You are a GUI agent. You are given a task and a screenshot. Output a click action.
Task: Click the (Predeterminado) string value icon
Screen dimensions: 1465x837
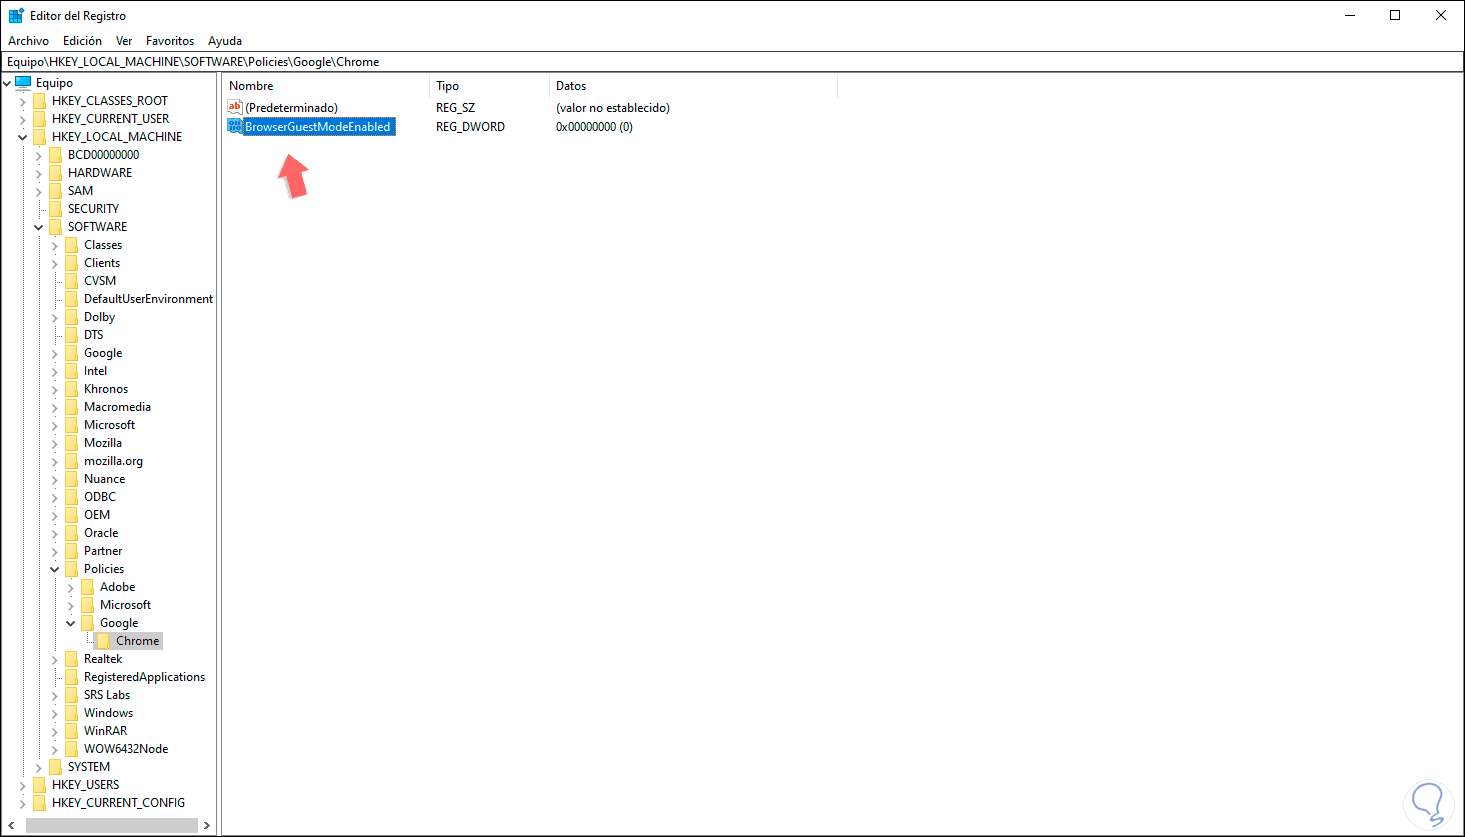[235, 107]
